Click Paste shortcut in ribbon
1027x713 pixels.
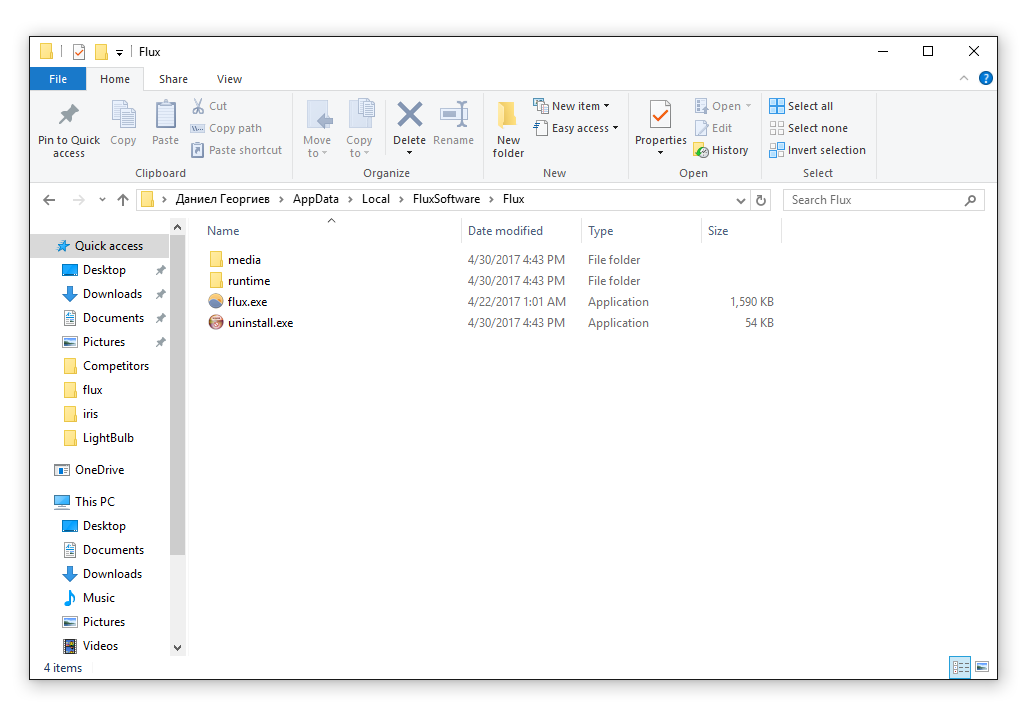point(237,150)
